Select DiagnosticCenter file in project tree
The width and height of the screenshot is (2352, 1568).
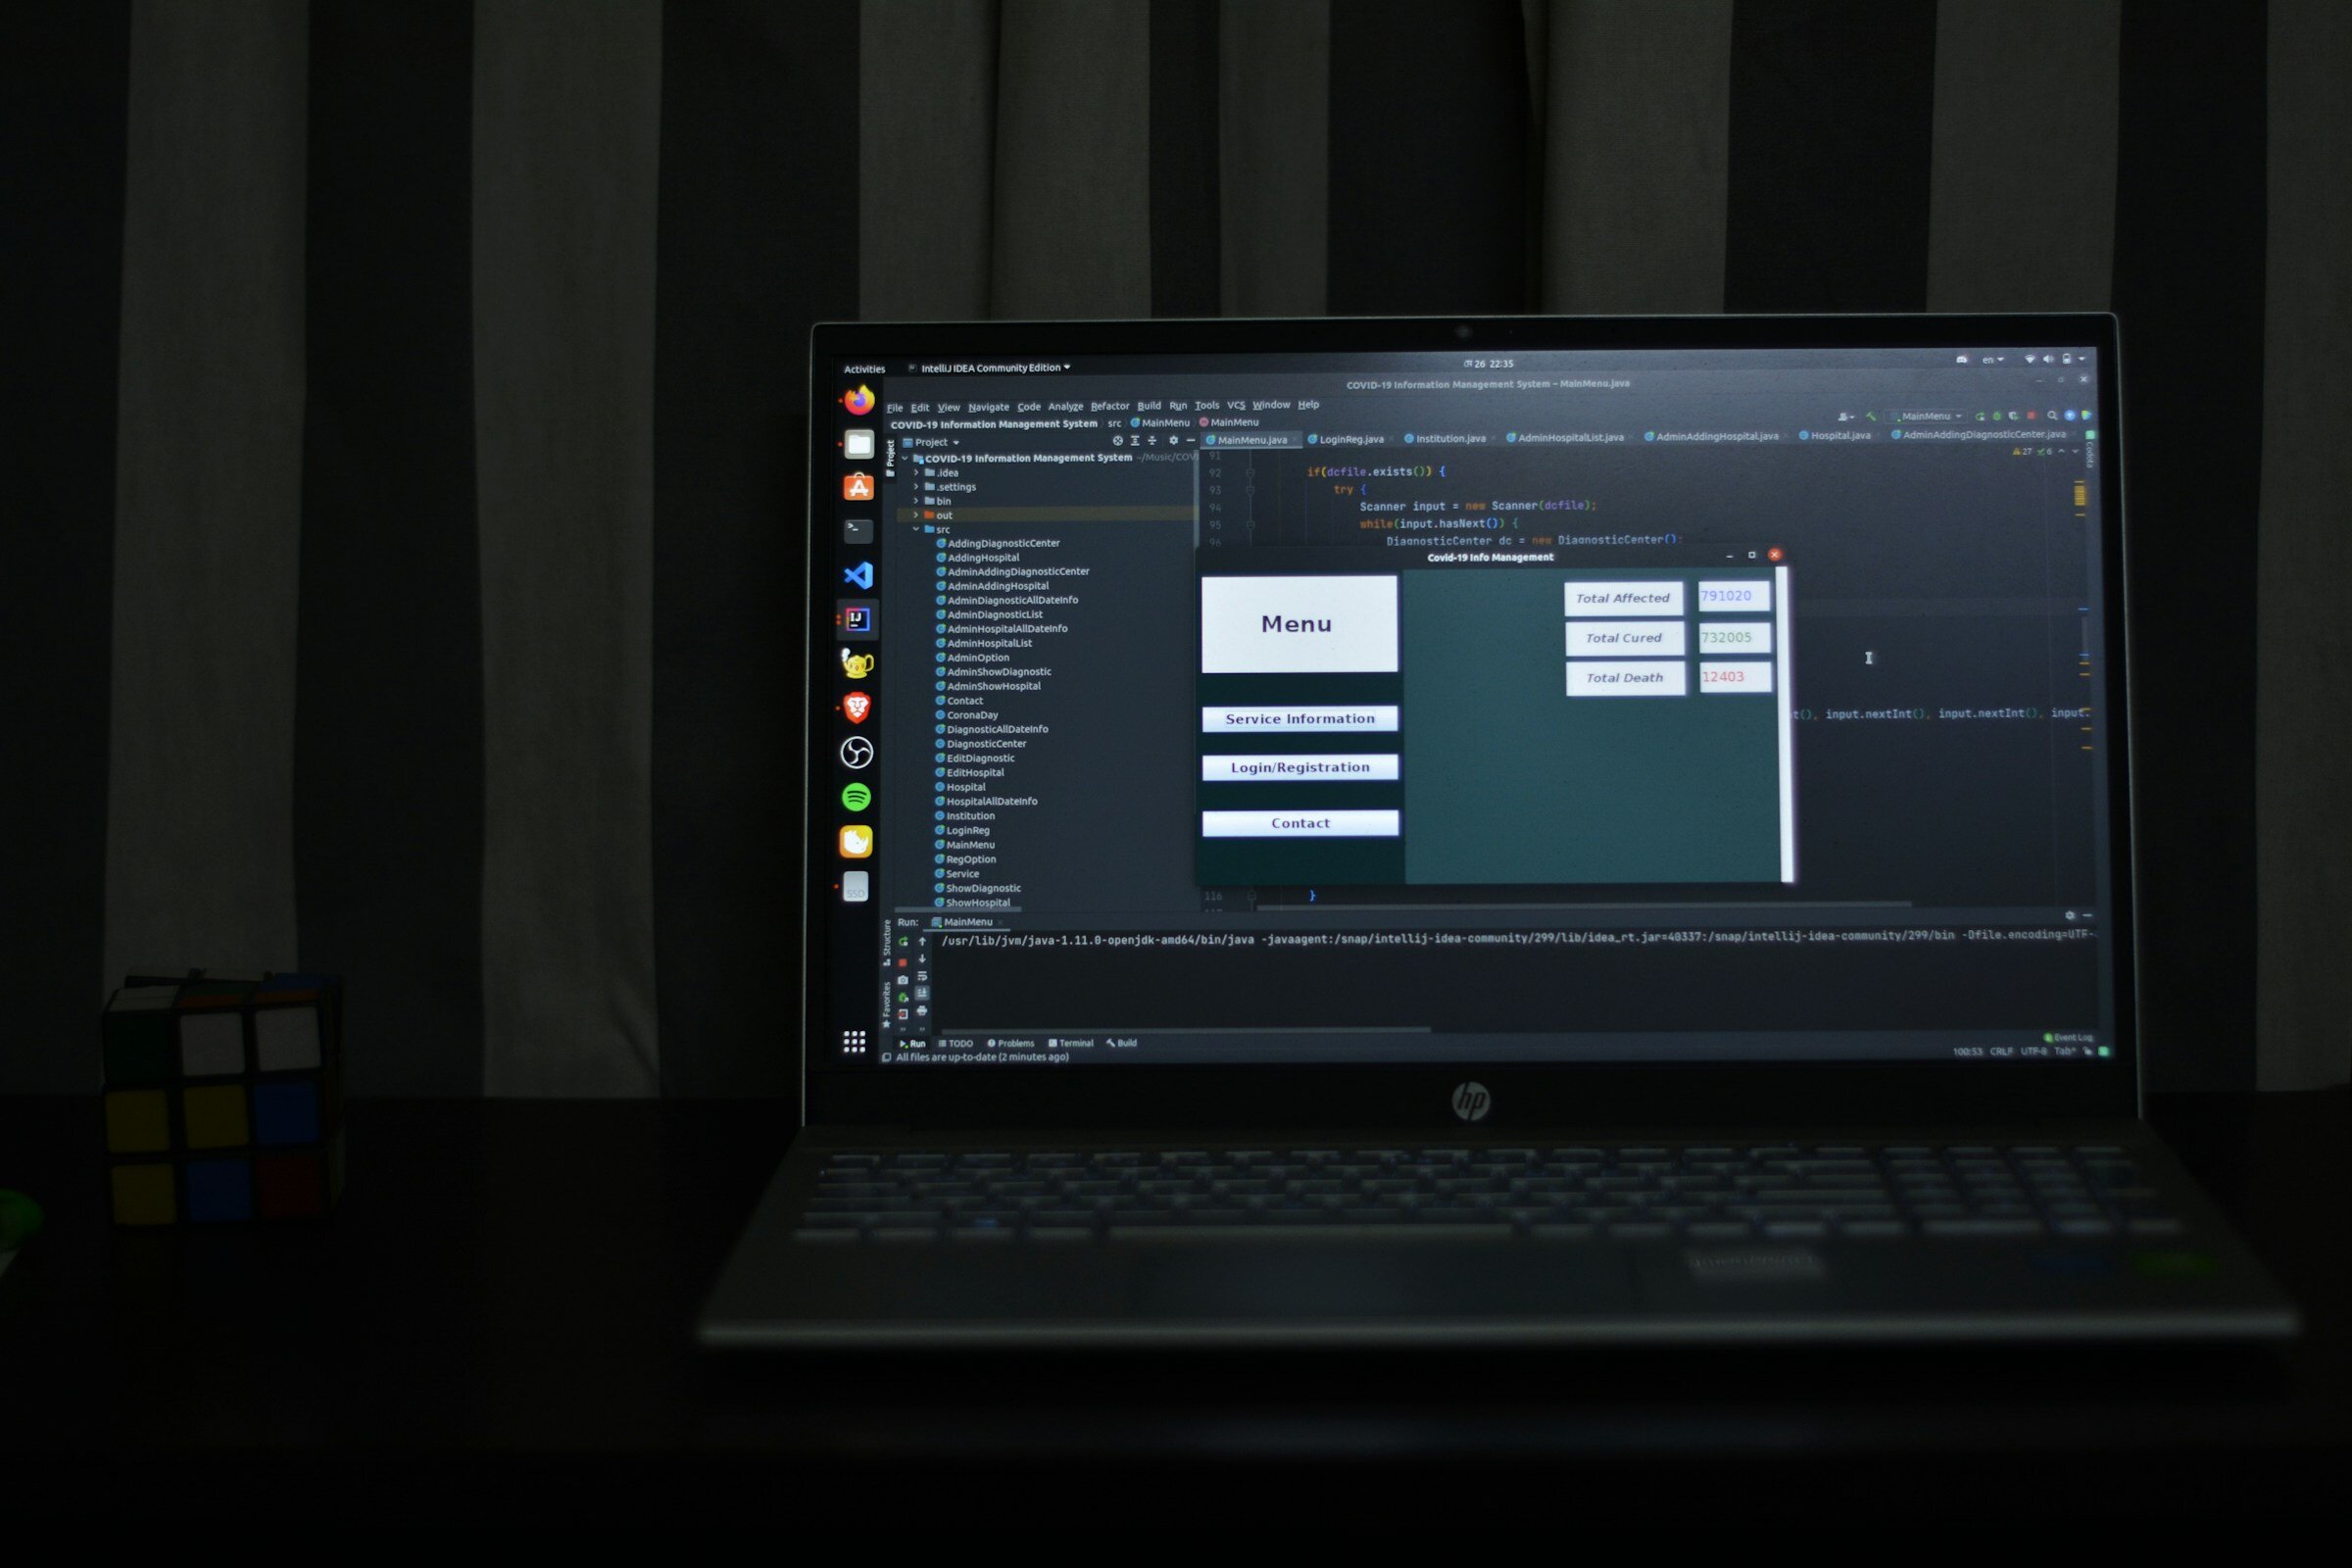click(x=984, y=744)
